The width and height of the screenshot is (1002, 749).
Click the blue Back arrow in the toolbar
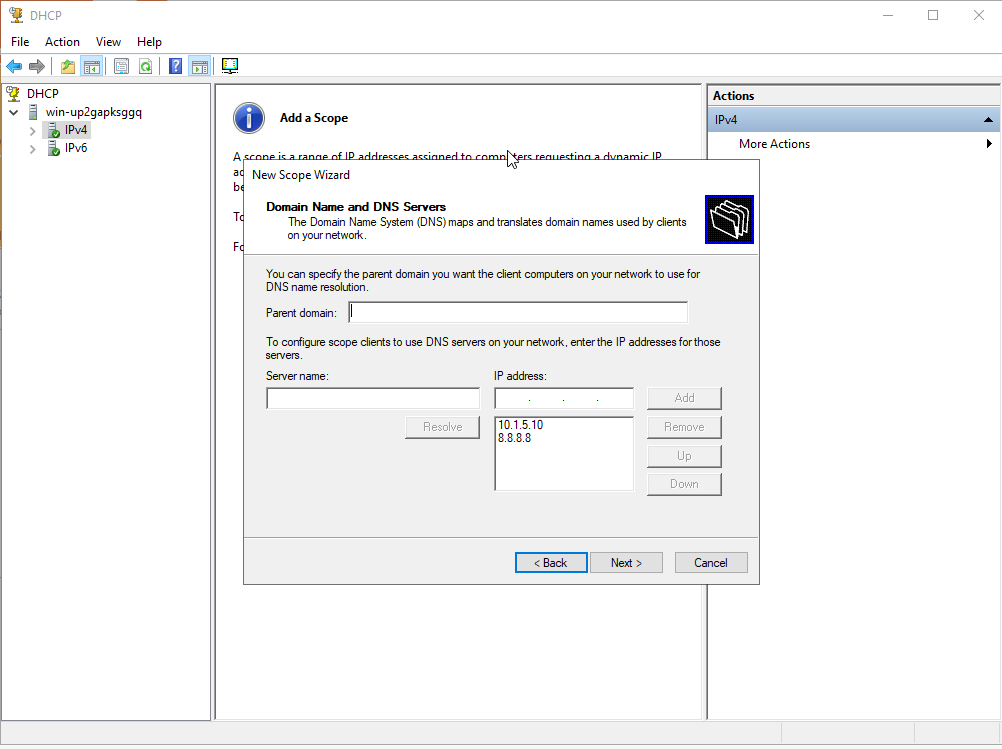(14, 67)
